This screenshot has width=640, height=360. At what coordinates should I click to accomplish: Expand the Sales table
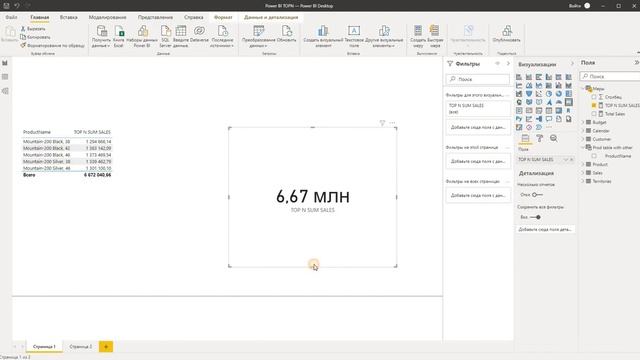click(583, 173)
